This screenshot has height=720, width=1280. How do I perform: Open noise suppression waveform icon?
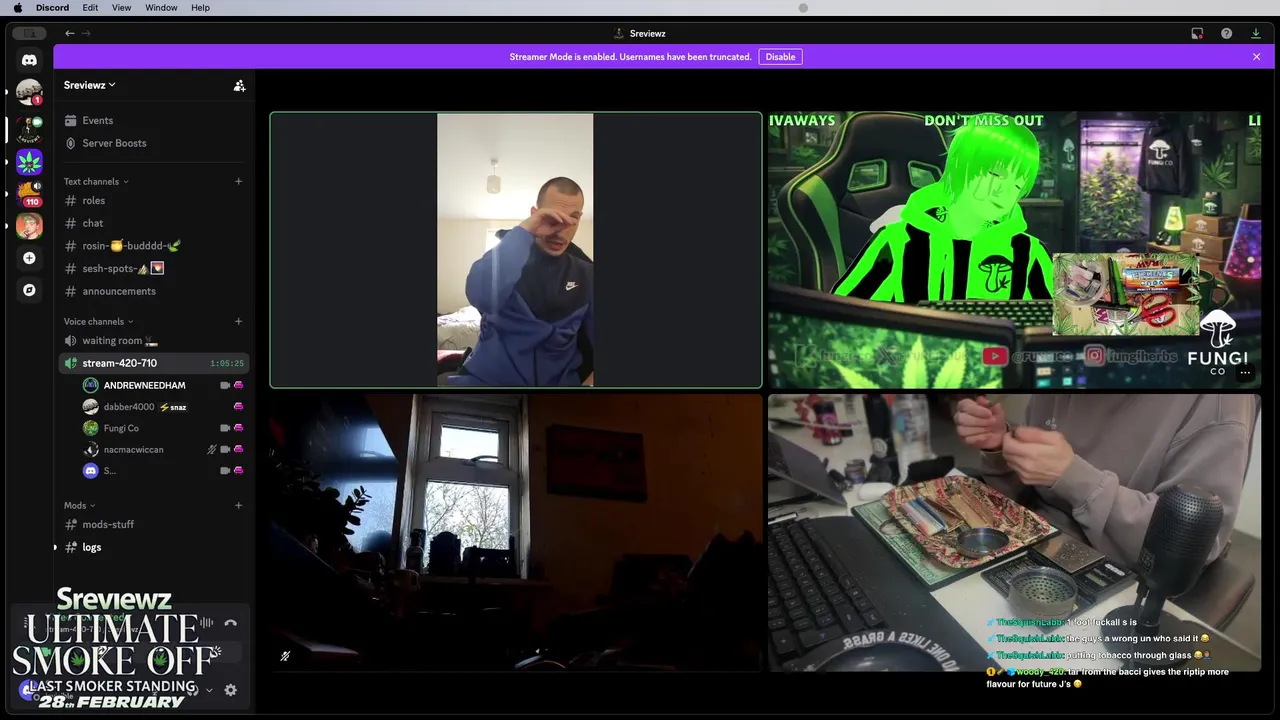tap(206, 623)
